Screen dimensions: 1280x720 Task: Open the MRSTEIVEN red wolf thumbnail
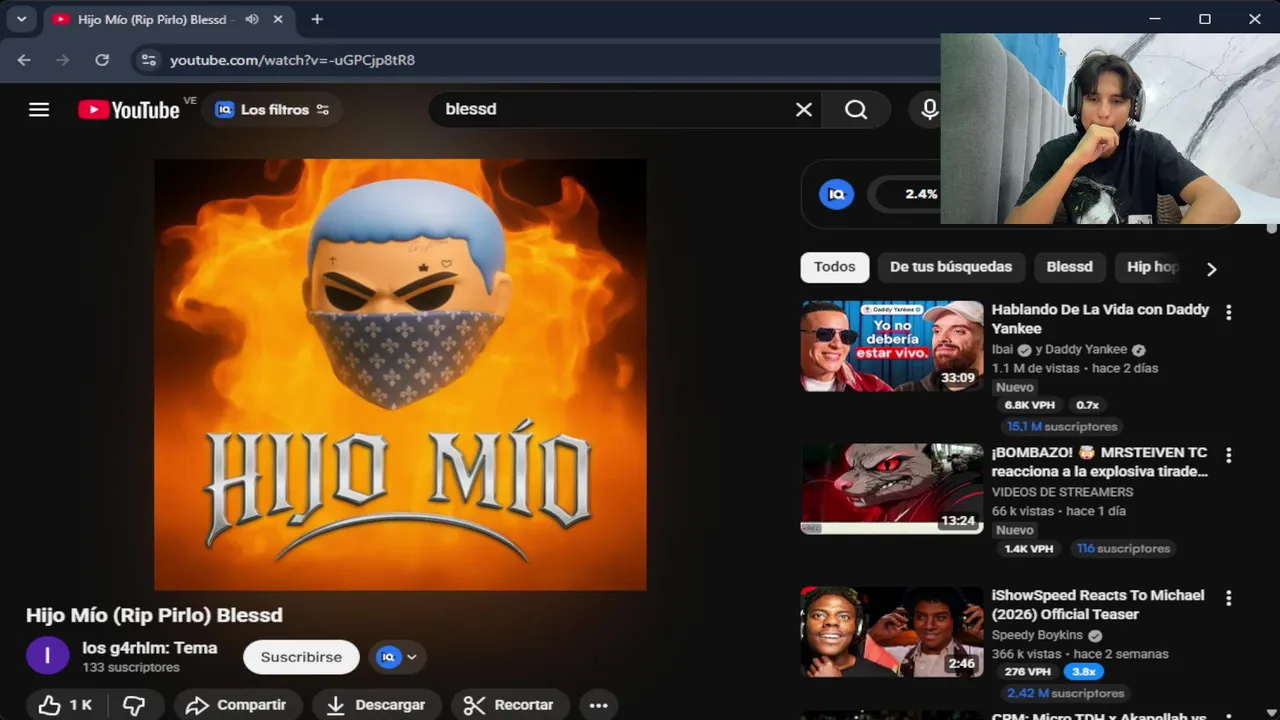point(892,489)
